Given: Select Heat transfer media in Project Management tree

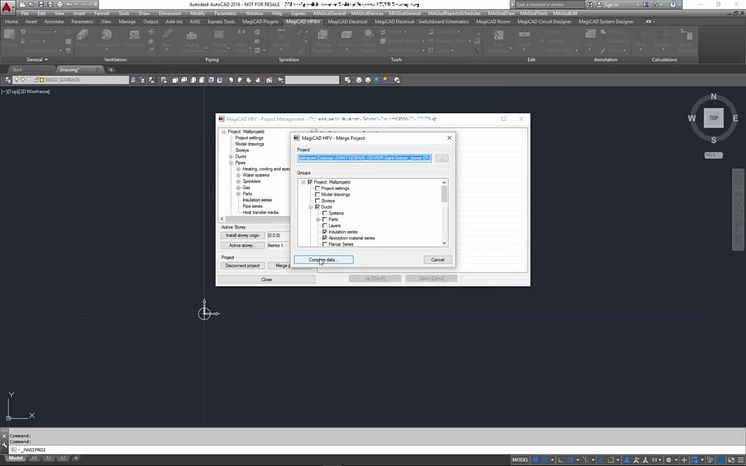Looking at the screenshot, I should click(x=260, y=212).
